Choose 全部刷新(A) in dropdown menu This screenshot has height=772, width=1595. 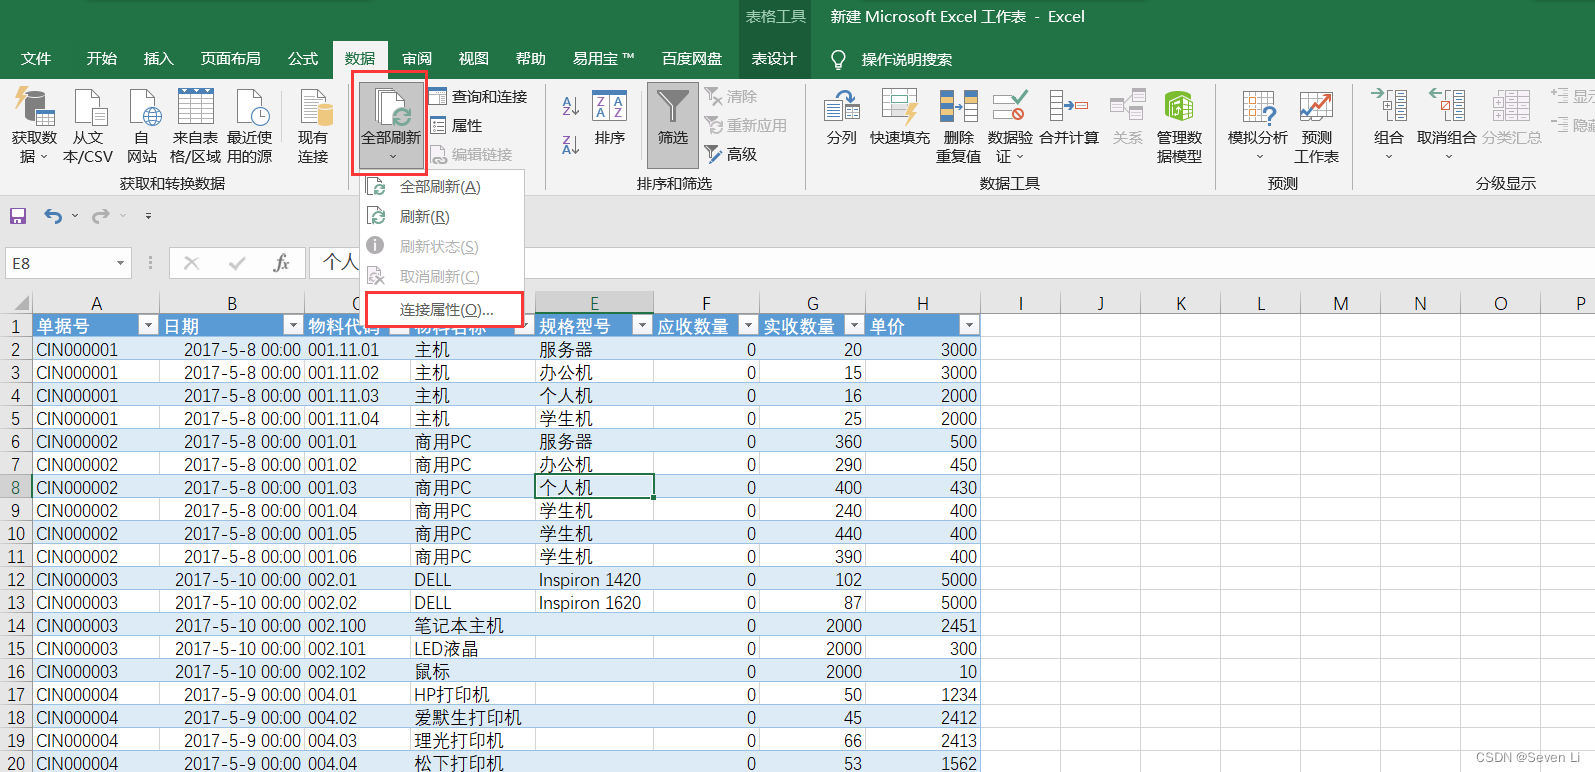click(x=441, y=187)
